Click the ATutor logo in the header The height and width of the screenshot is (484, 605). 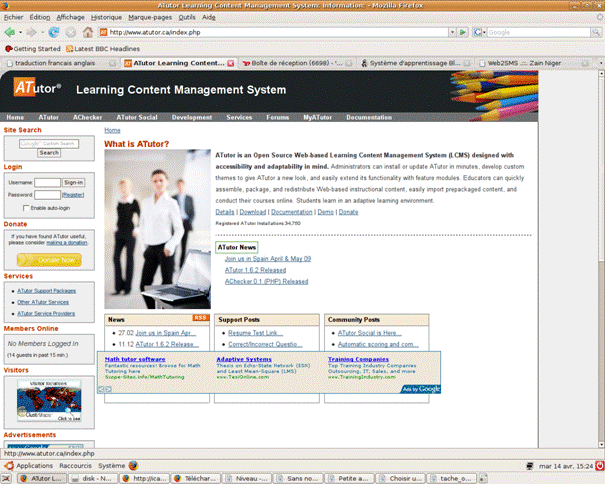click(x=37, y=89)
